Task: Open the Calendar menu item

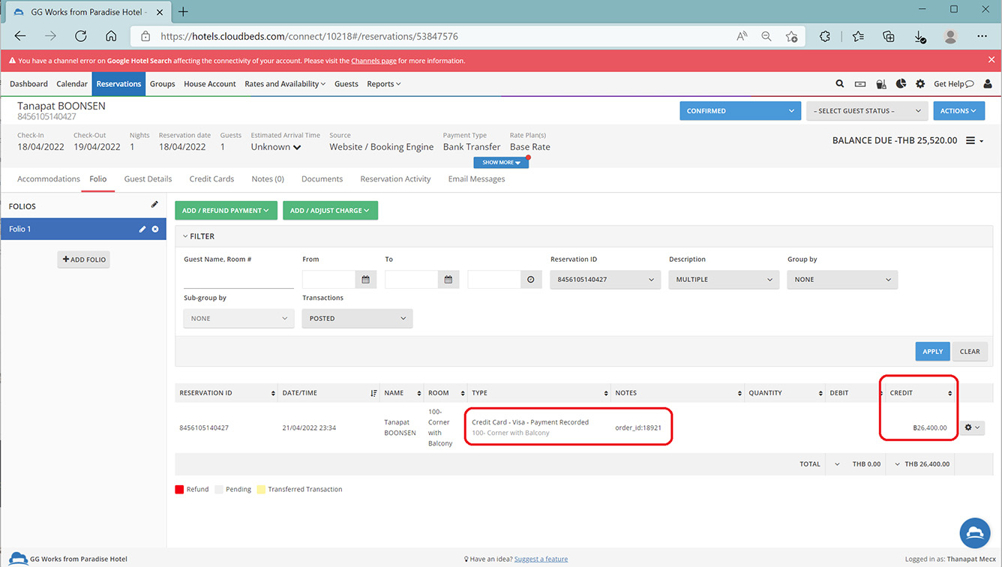Action: click(x=72, y=84)
